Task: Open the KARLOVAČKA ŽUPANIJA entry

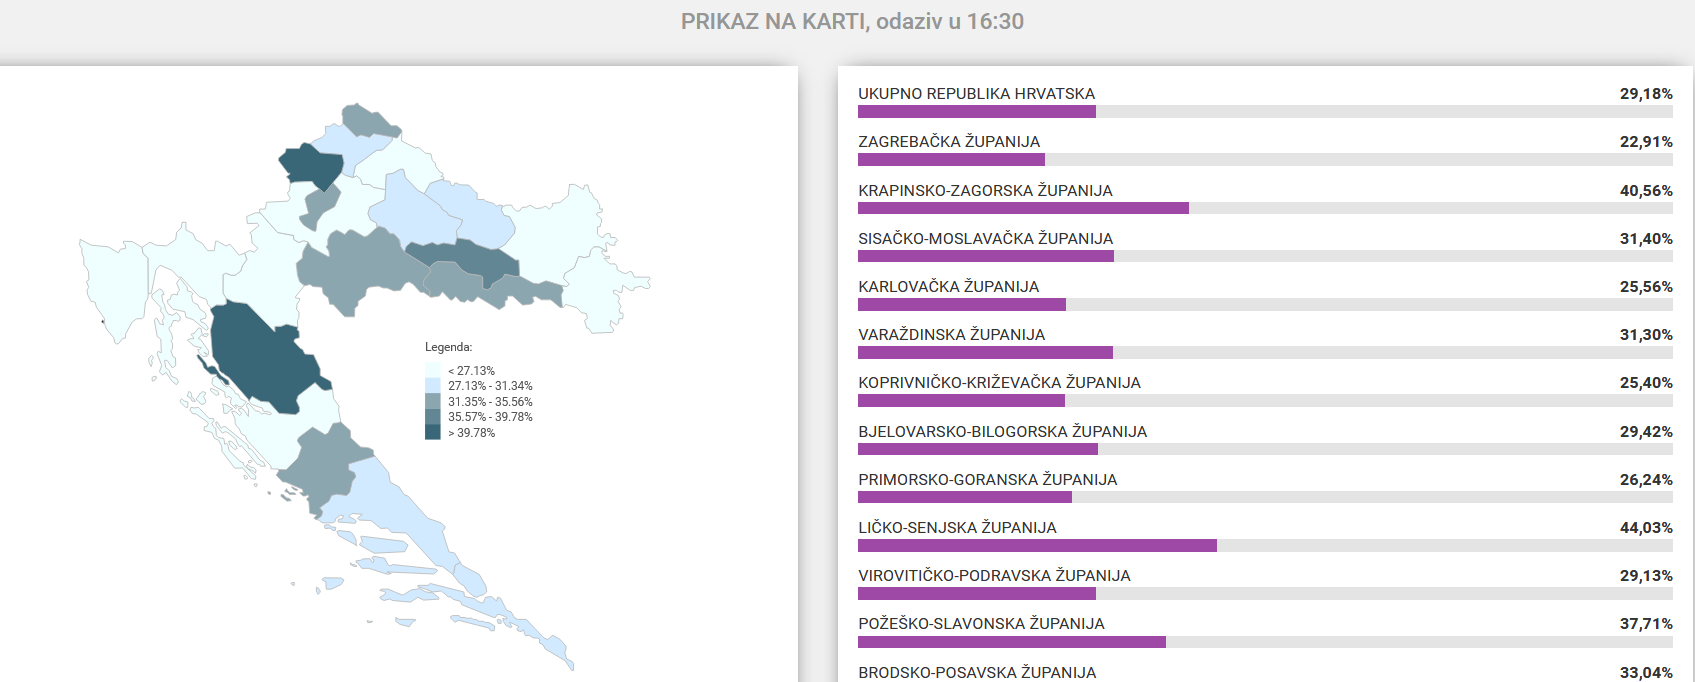Action: click(x=948, y=287)
